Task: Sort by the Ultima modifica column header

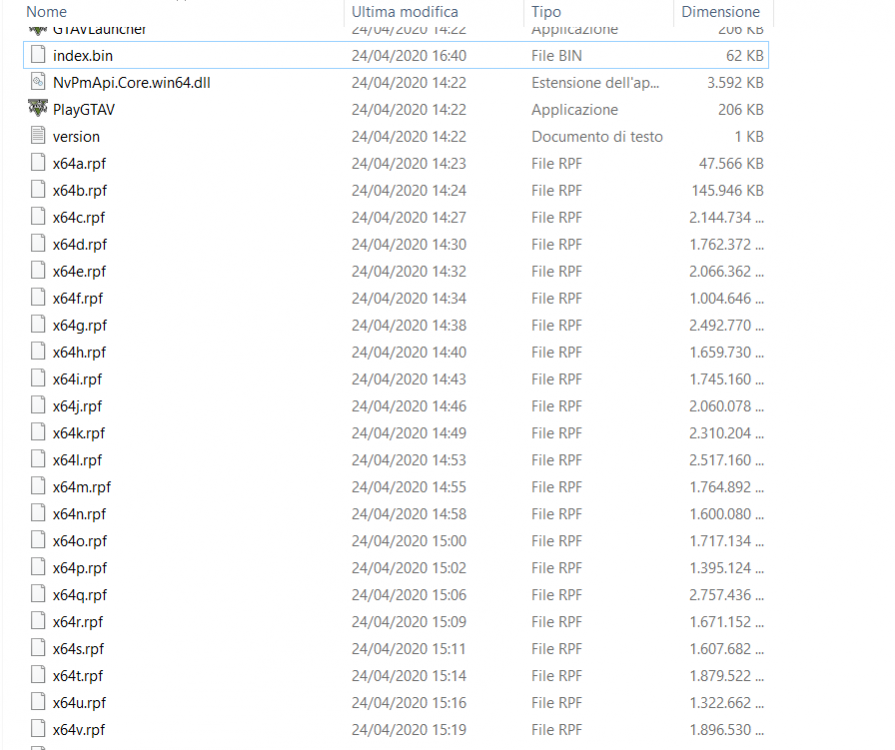Action: click(x=404, y=11)
